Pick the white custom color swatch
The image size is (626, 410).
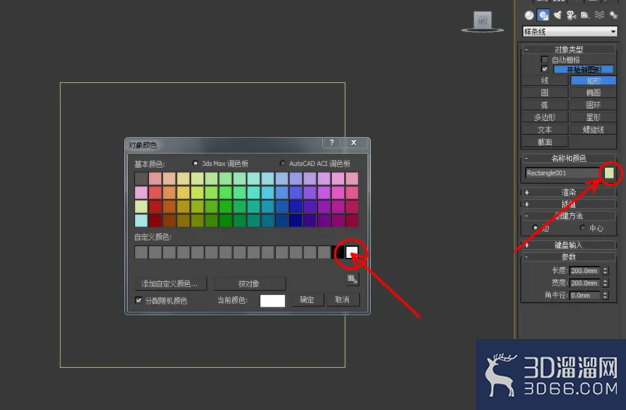[x=352, y=252]
